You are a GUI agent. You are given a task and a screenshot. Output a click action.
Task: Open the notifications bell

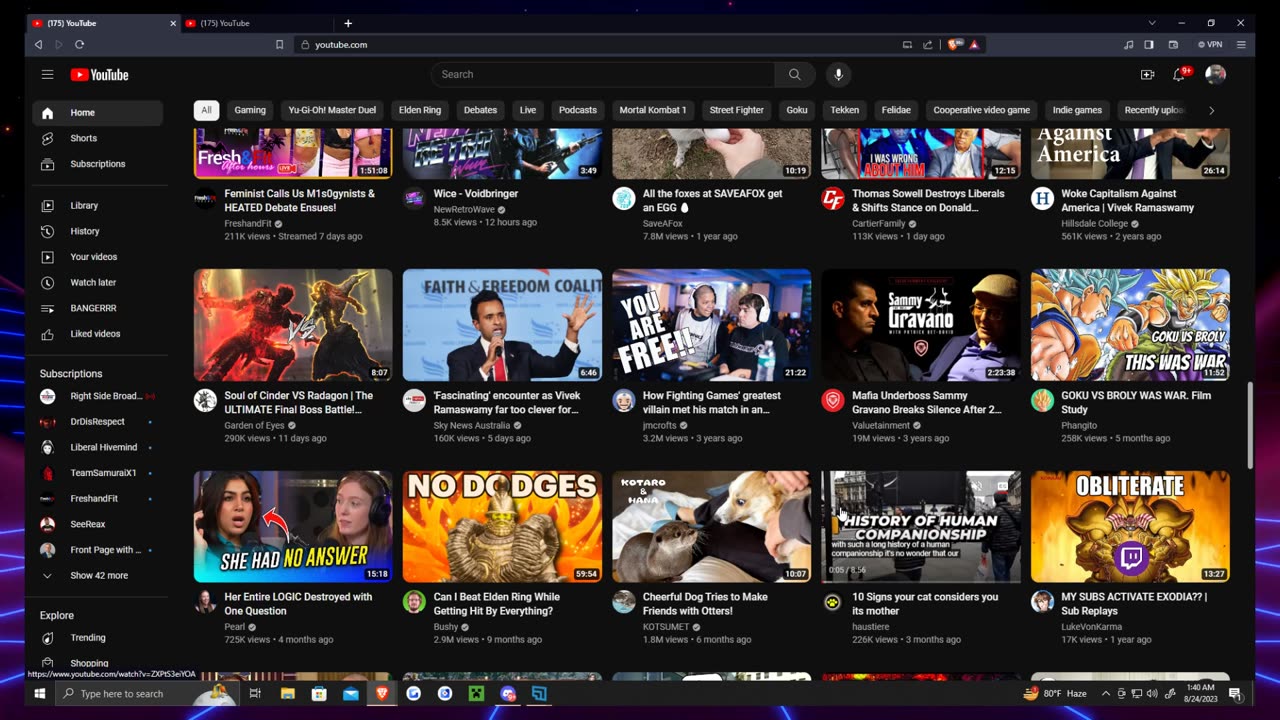pyautogui.click(x=1179, y=74)
